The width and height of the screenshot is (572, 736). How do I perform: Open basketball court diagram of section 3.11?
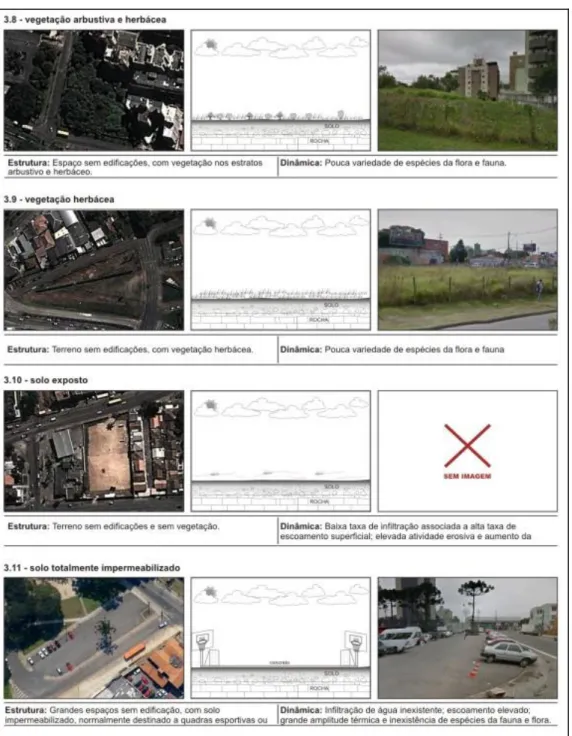281,638
